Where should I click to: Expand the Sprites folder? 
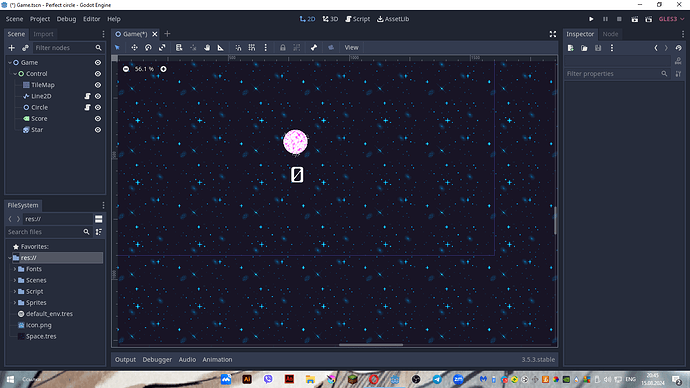pos(15,303)
